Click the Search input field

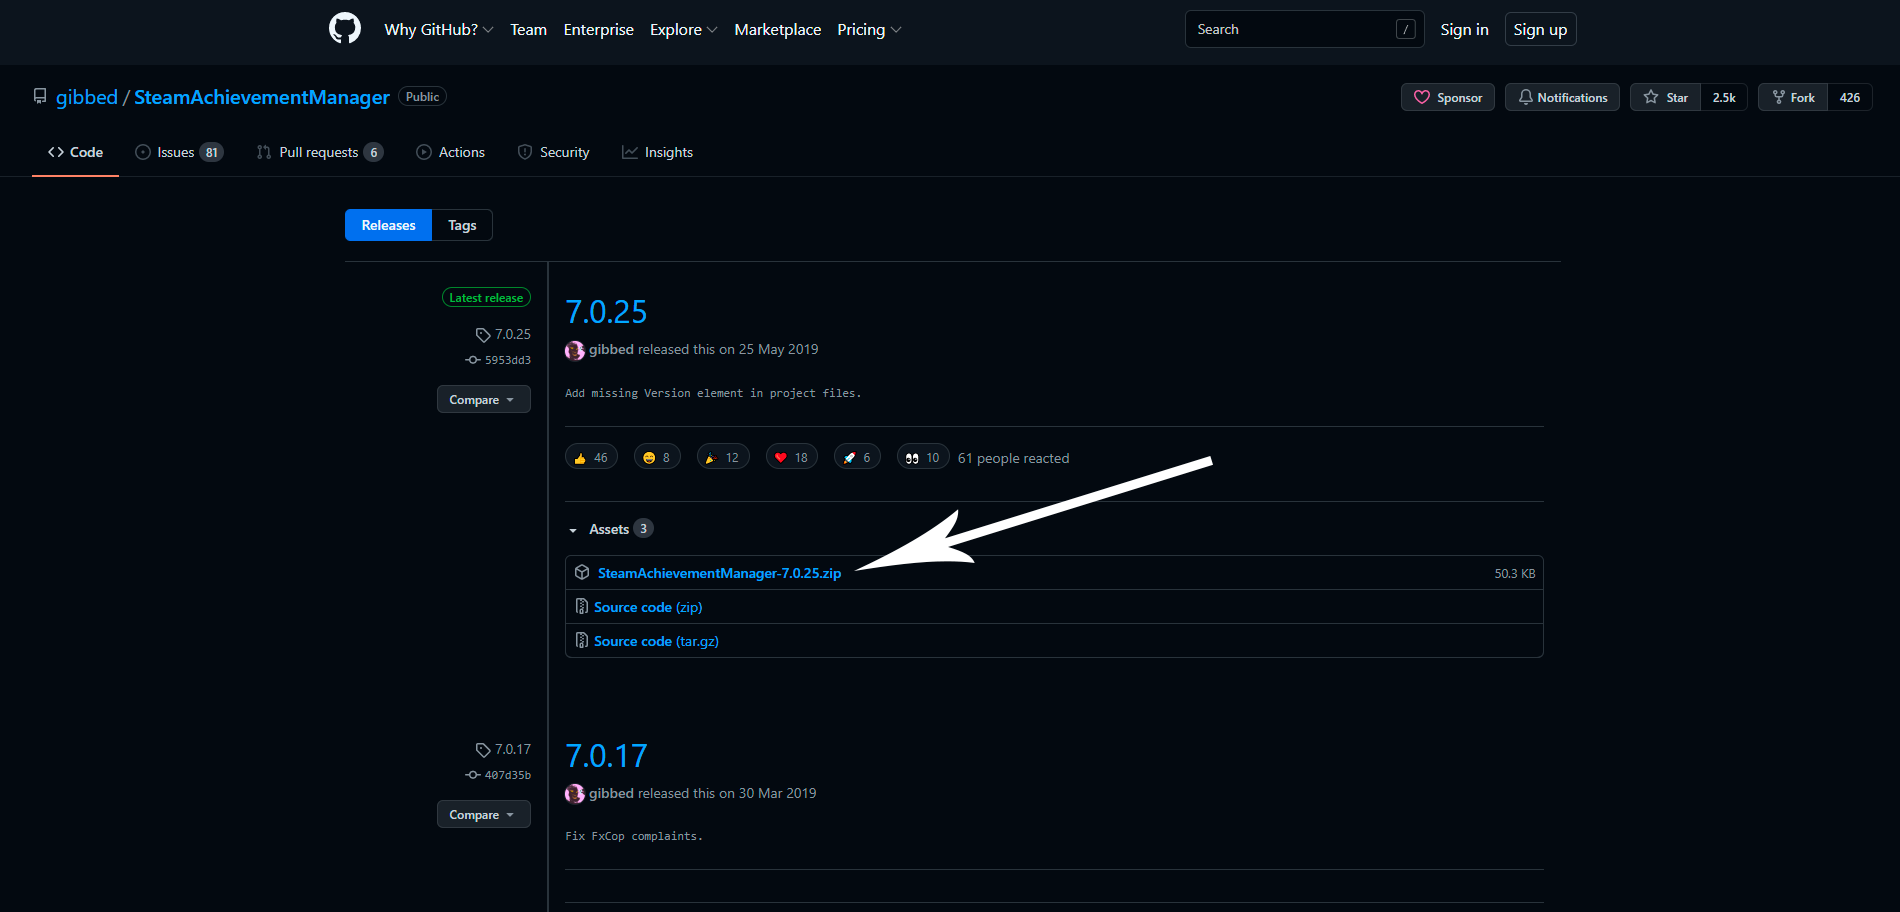1304,30
